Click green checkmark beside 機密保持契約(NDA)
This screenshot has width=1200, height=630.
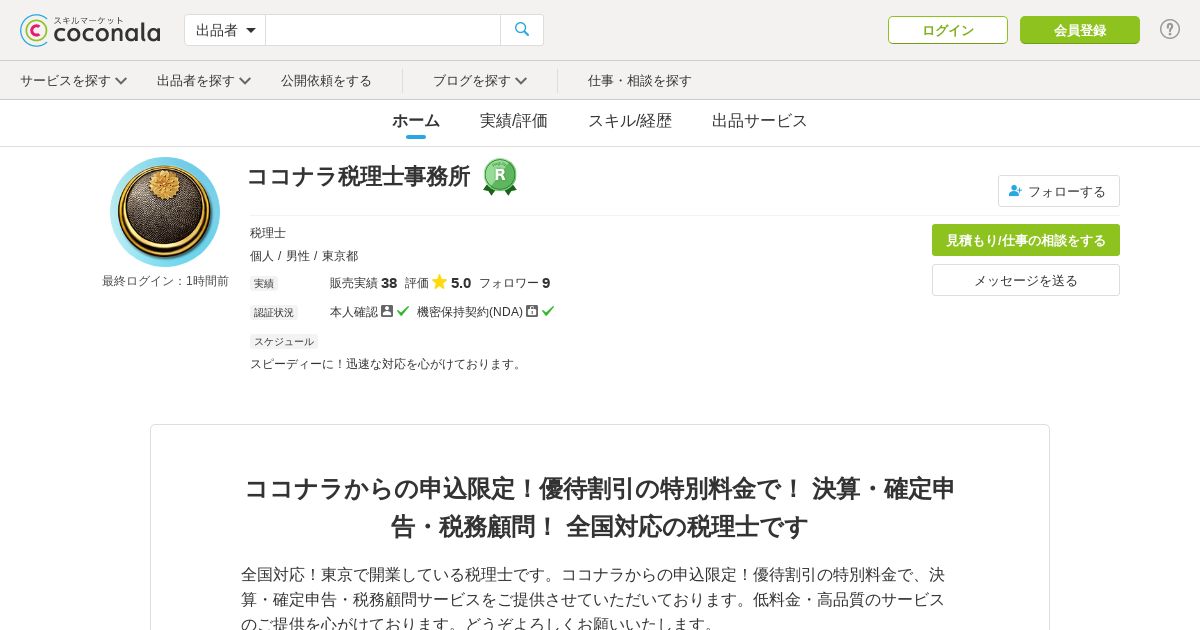[x=548, y=311]
